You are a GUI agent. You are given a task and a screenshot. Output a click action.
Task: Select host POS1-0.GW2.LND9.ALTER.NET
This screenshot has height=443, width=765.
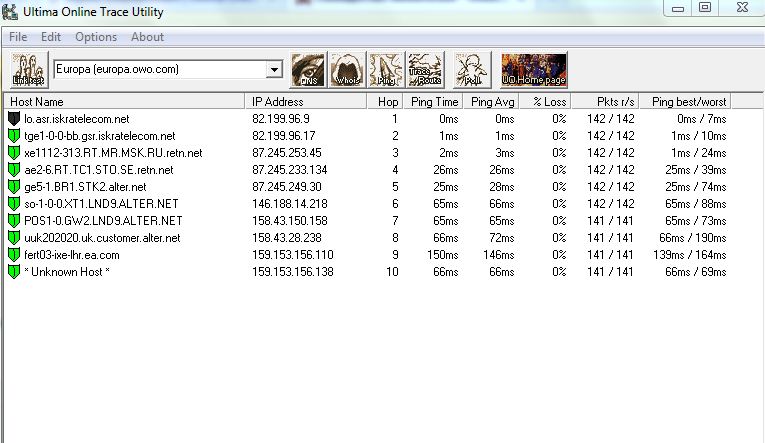[x=103, y=221]
